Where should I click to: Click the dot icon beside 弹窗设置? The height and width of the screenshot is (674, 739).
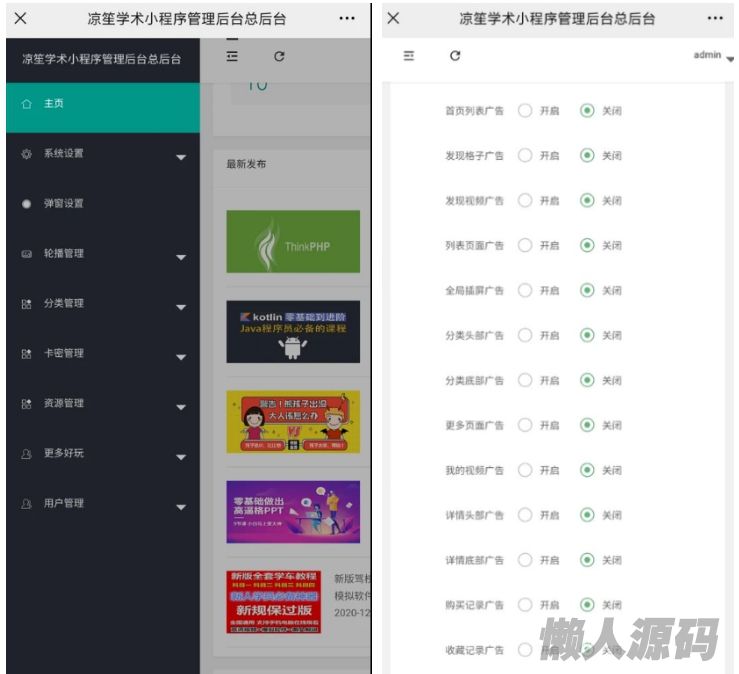click(26, 204)
